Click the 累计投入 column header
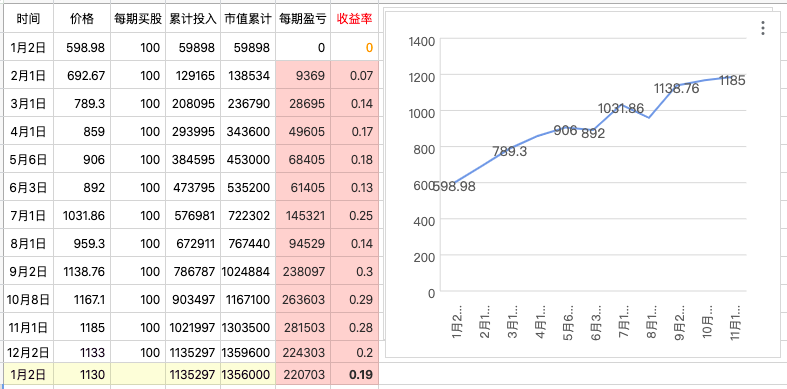The height and width of the screenshot is (389, 787). point(193,20)
